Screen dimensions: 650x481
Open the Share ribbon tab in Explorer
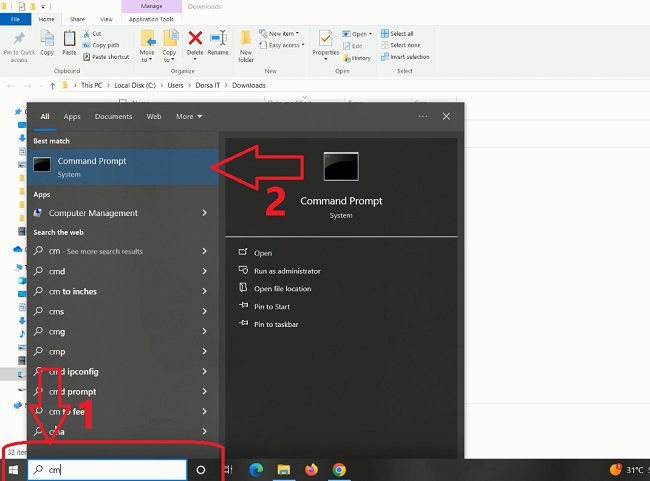[77, 19]
